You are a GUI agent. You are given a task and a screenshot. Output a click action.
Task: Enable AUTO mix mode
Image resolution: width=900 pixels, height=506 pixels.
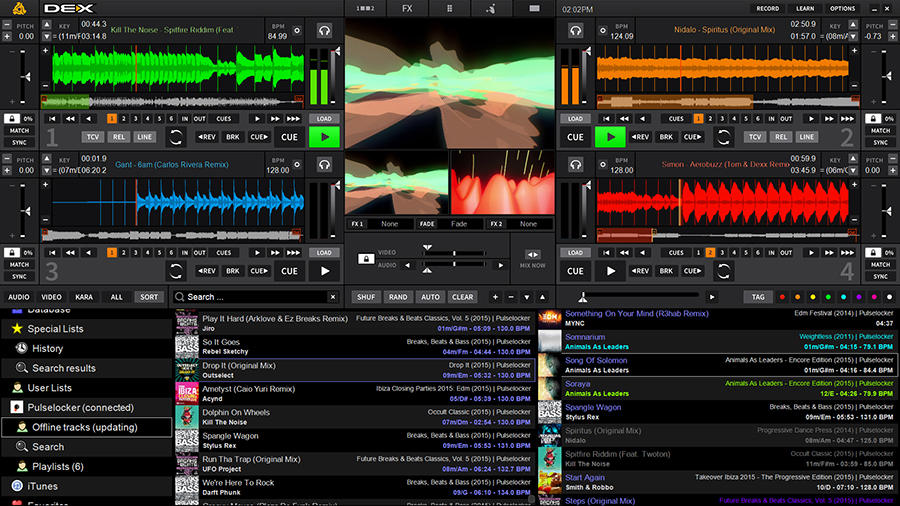coord(430,297)
